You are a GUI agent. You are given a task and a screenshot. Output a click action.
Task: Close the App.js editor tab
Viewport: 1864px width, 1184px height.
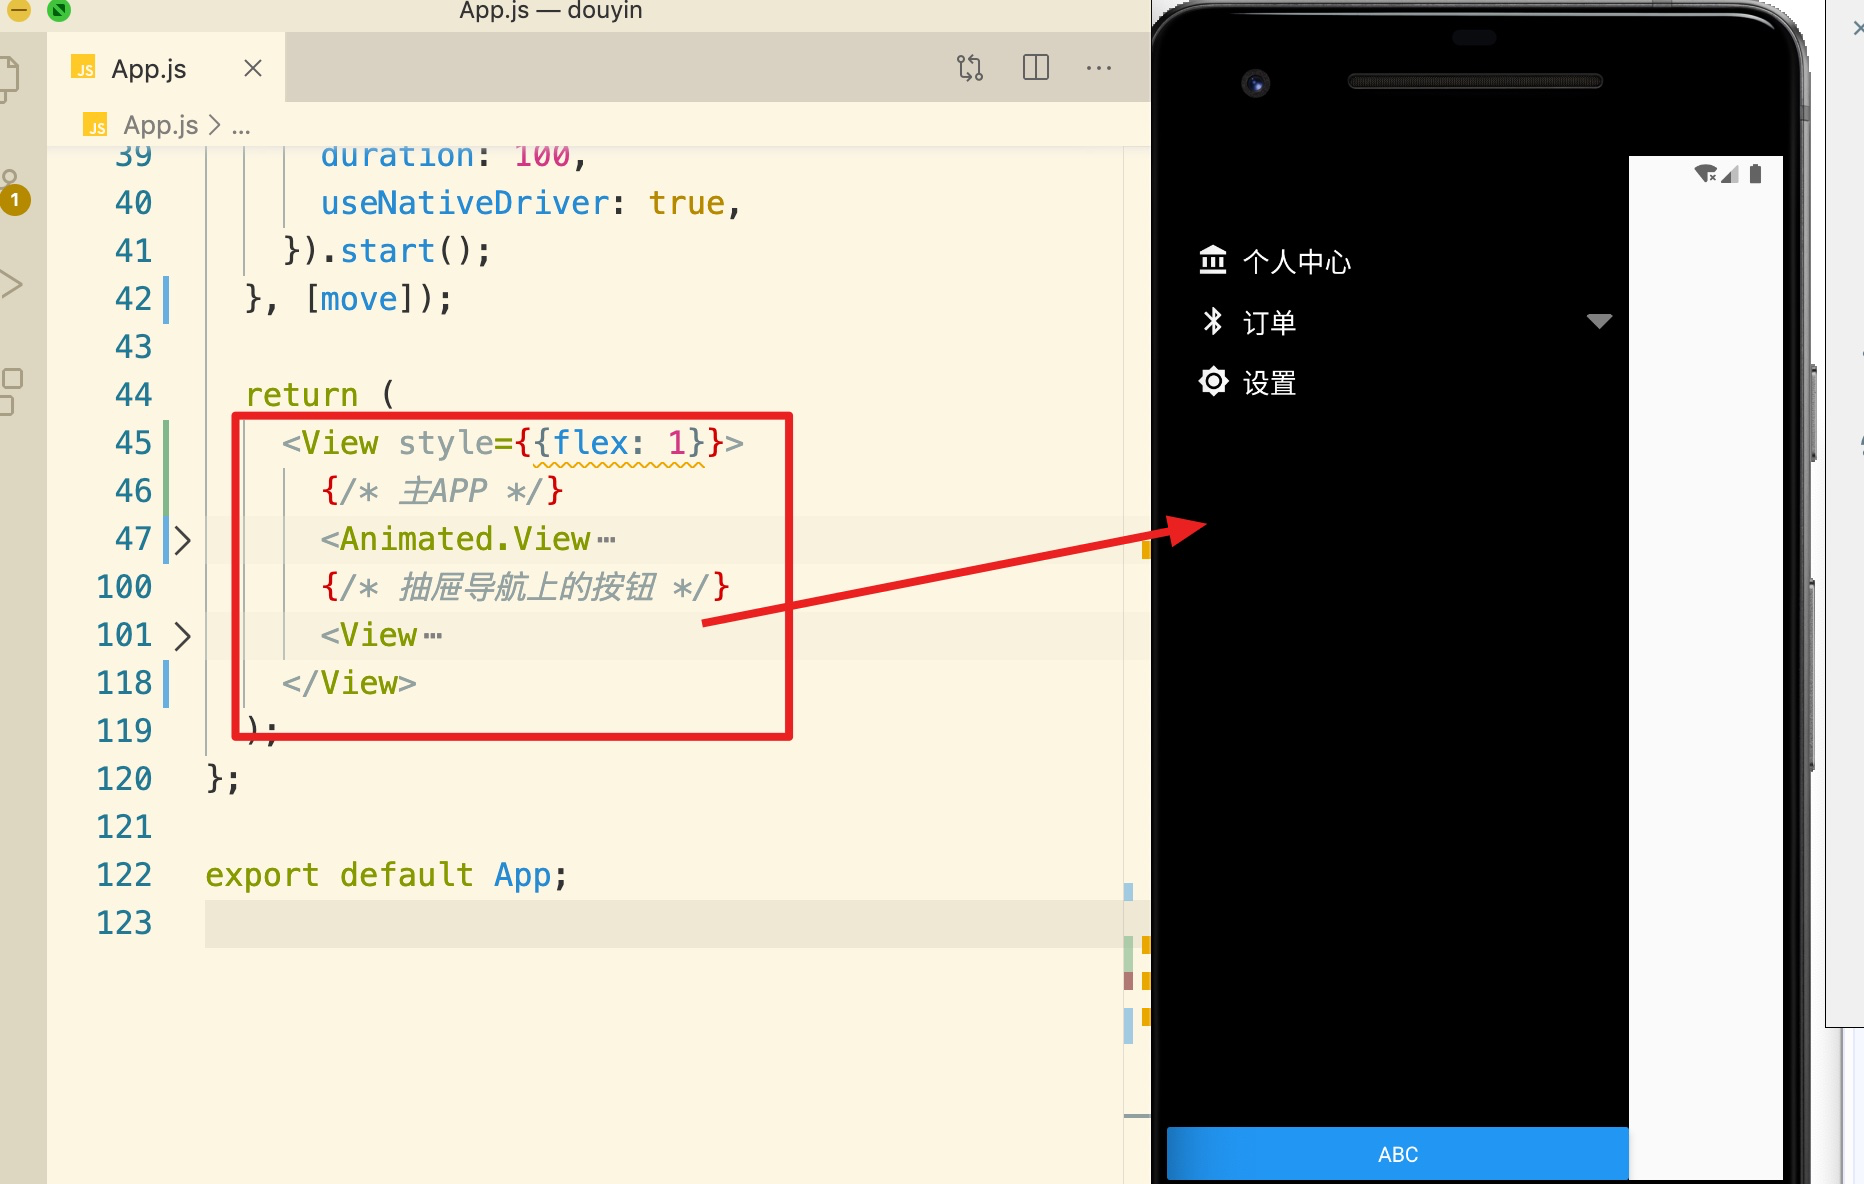253,68
